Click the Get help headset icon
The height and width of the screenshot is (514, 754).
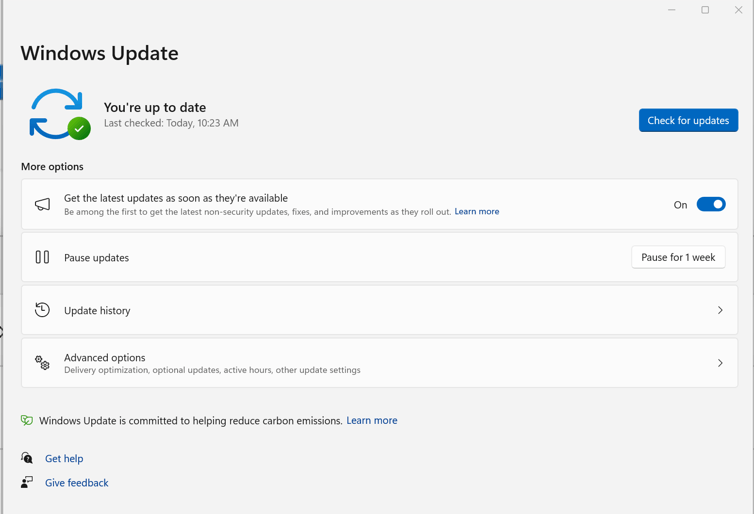(x=27, y=458)
